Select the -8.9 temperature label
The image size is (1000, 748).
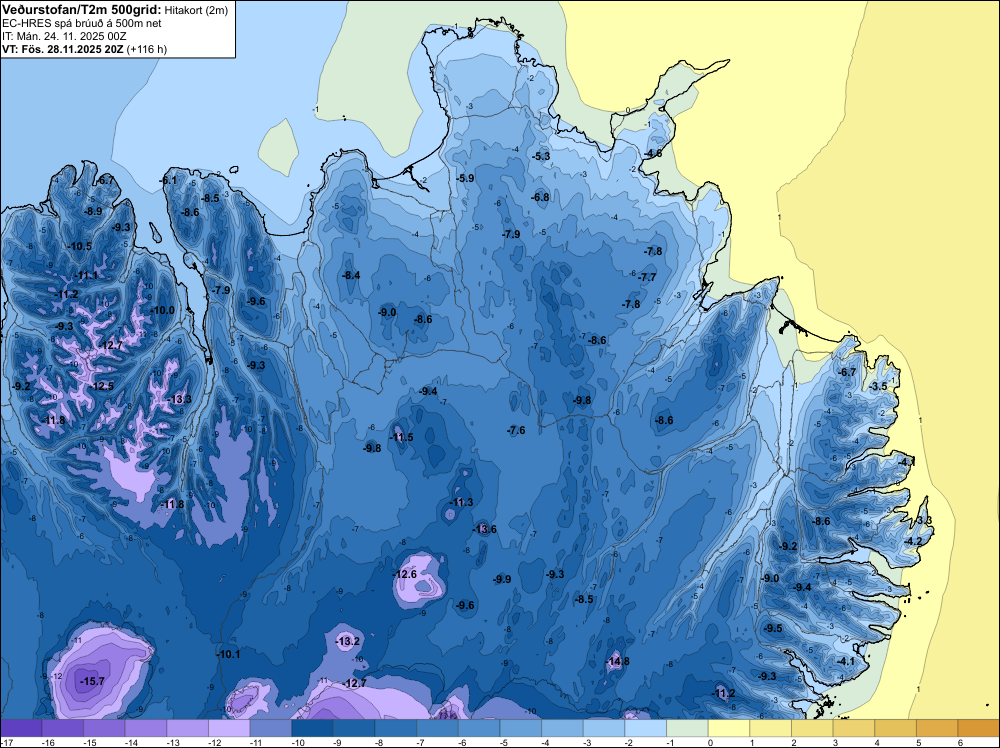pyautogui.click(x=92, y=211)
